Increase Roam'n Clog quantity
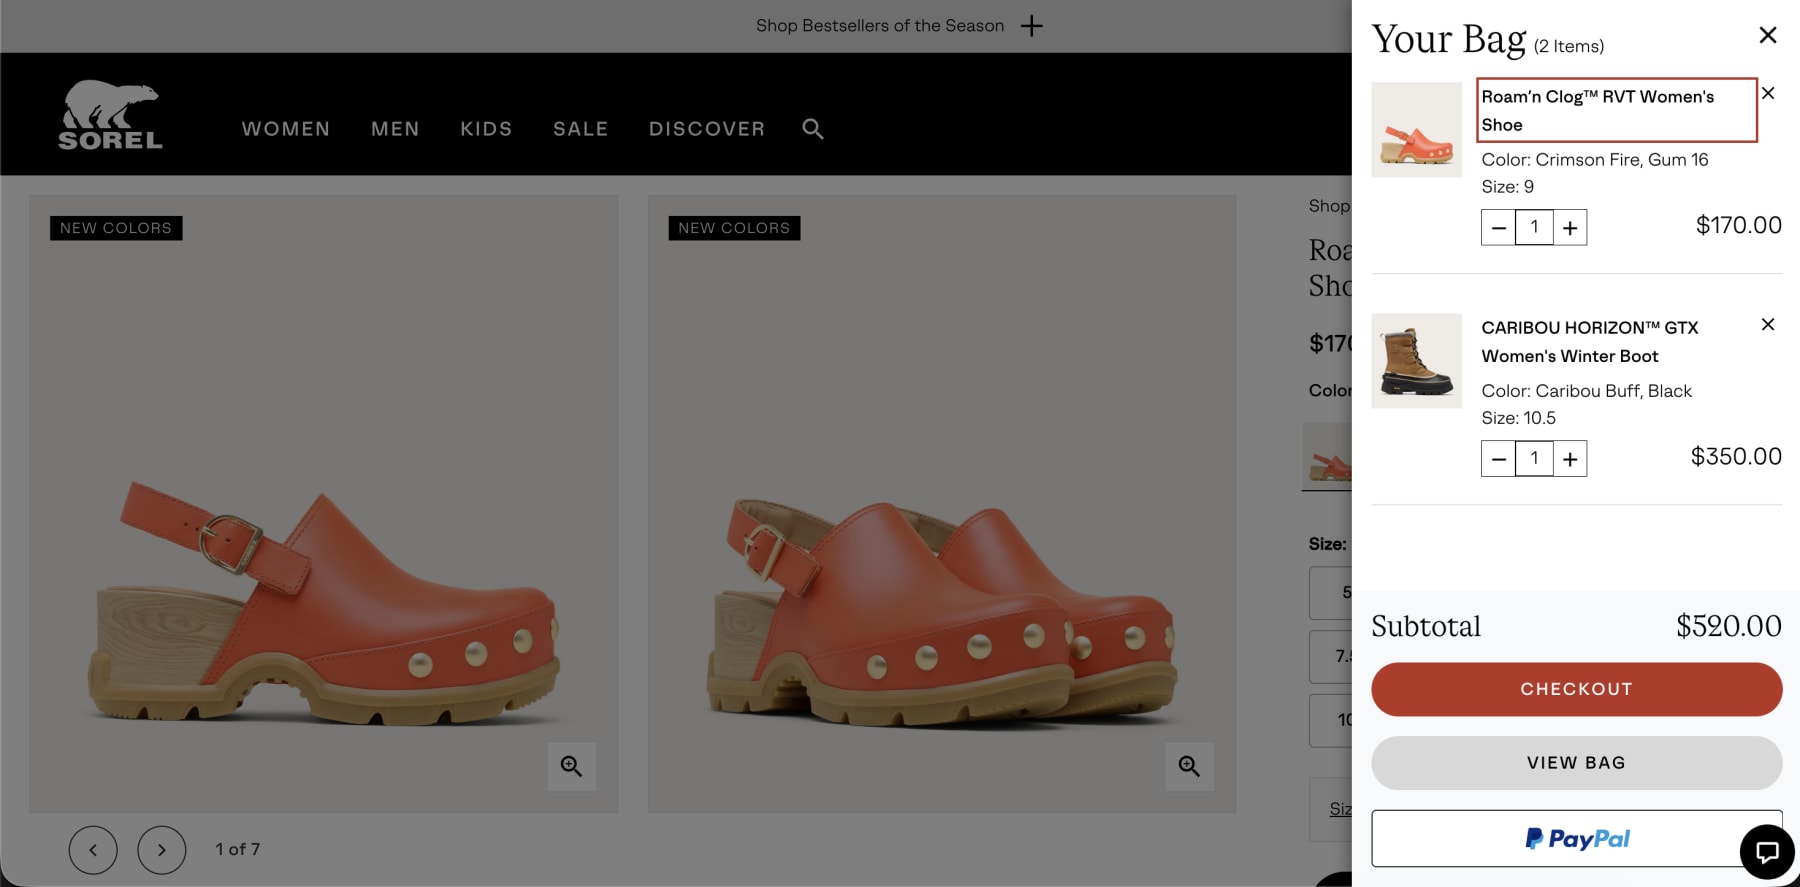This screenshot has width=1800, height=887. coord(1570,228)
